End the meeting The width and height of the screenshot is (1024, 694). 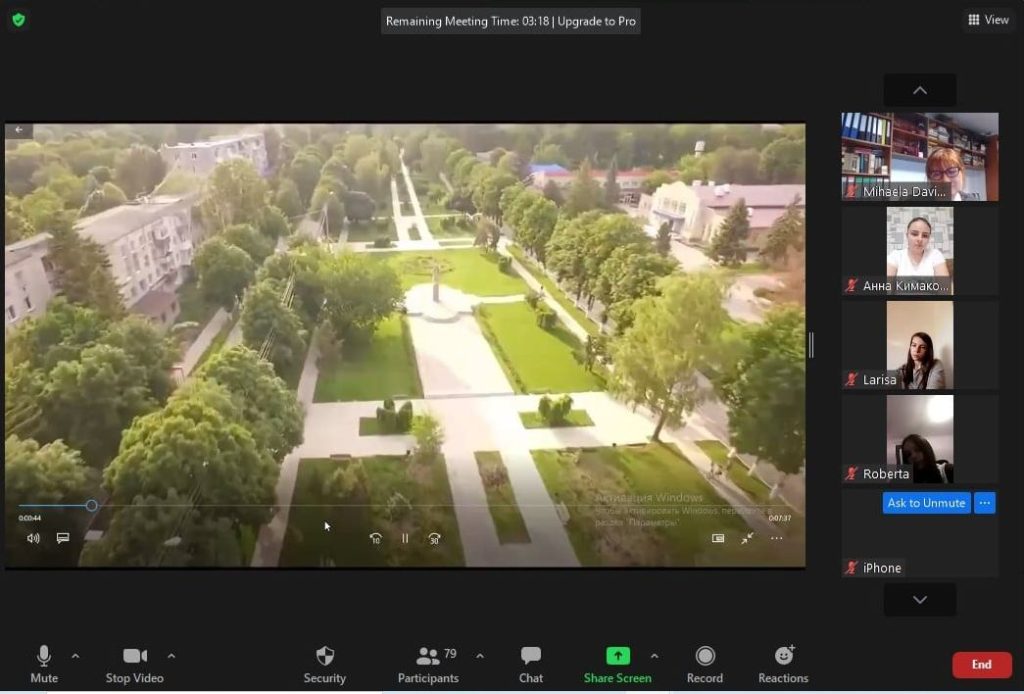tap(982, 665)
